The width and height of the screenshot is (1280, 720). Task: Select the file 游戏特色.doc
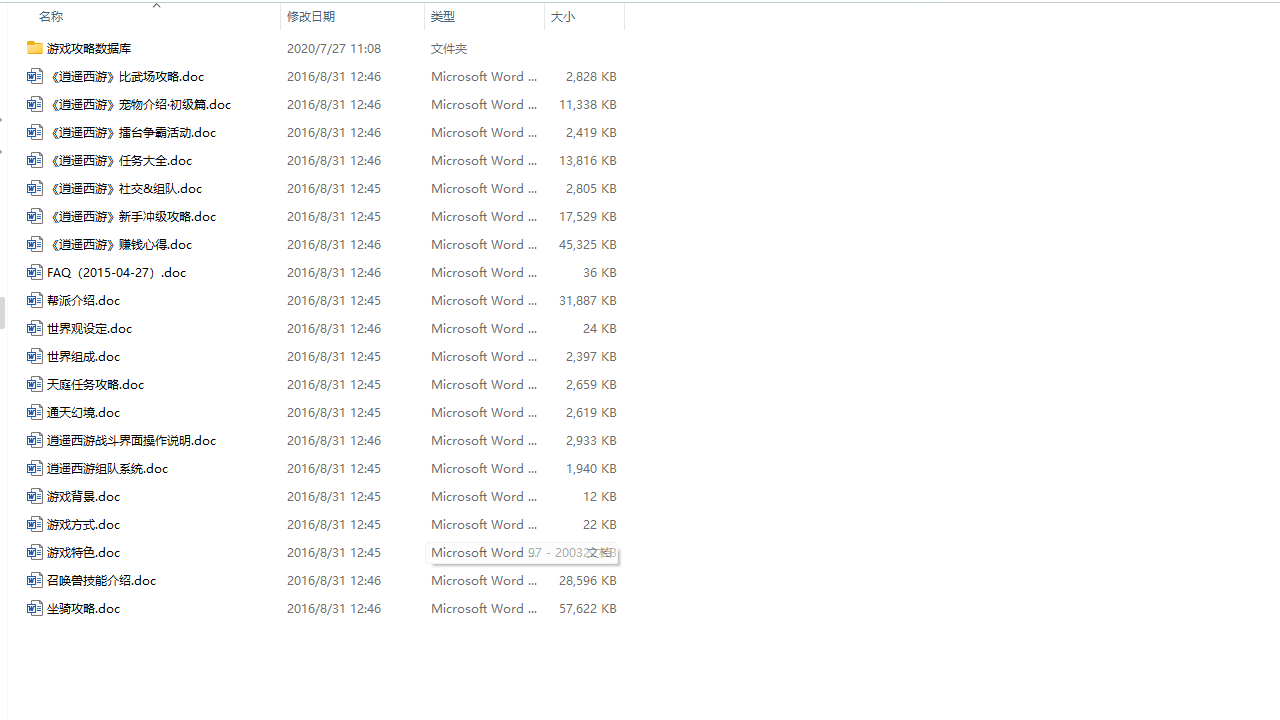[83, 552]
